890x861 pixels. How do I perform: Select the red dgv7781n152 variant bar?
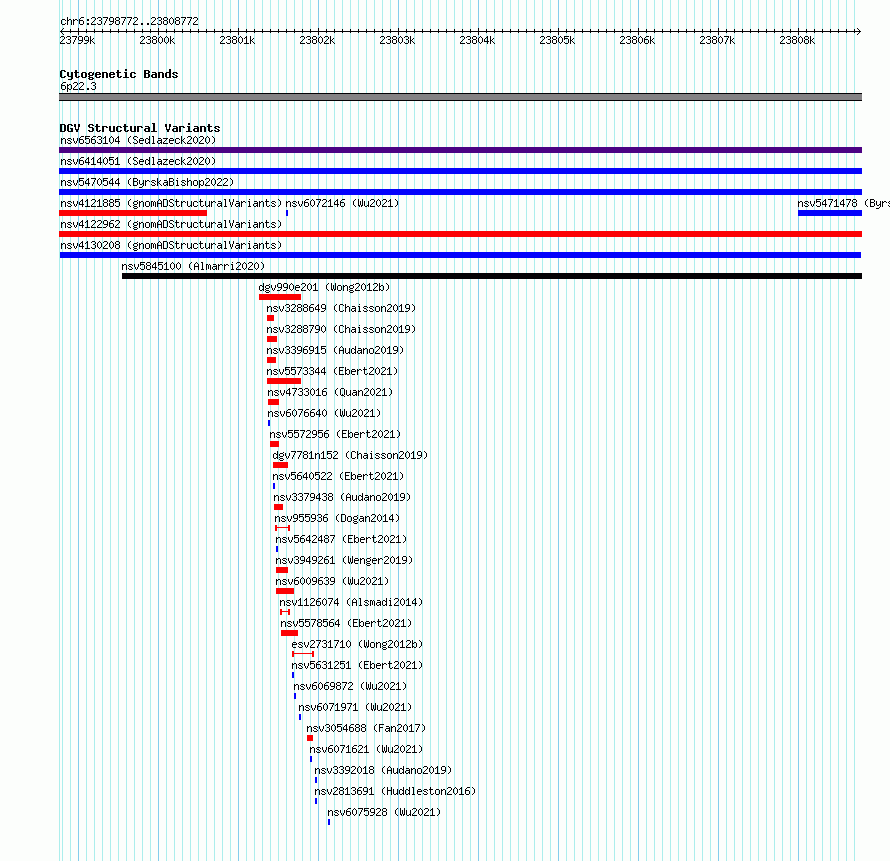[x=280, y=465]
